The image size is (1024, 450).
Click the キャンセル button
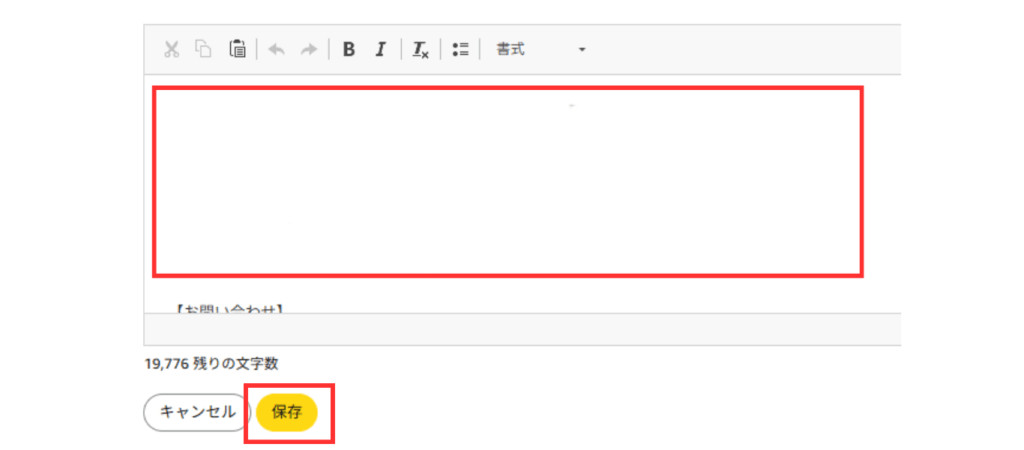(x=198, y=413)
